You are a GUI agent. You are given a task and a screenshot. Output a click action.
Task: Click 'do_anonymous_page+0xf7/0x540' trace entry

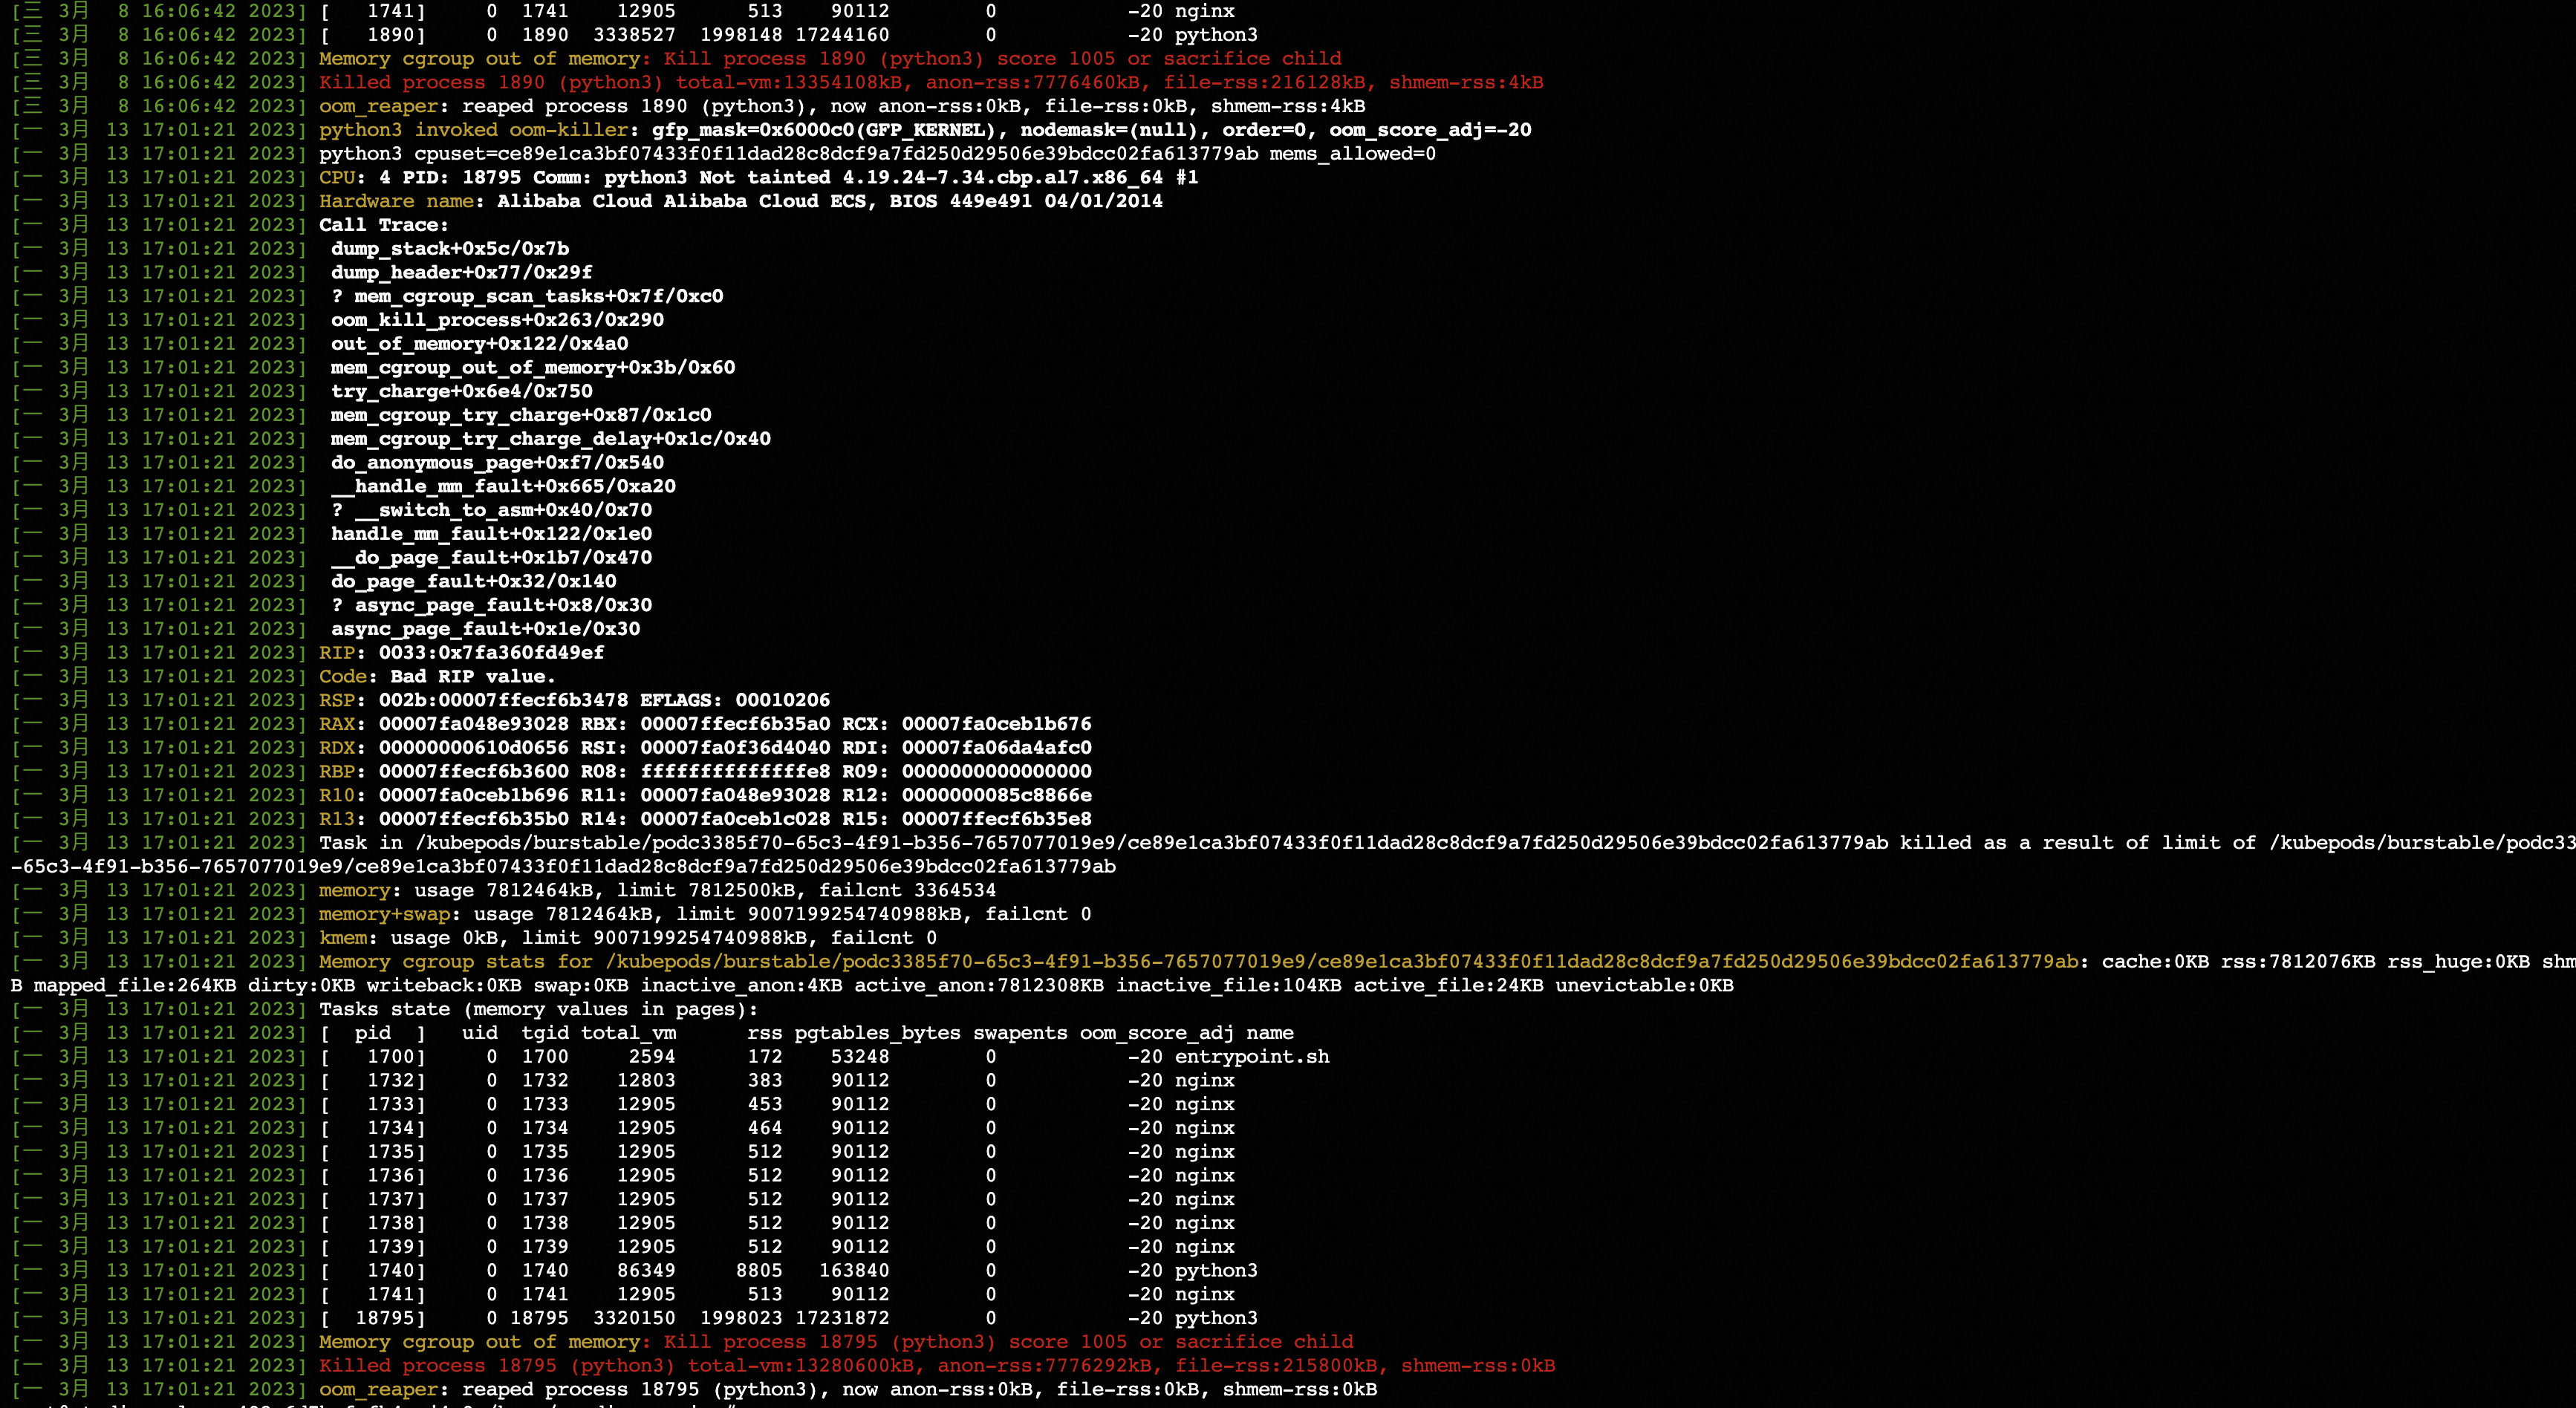(x=497, y=463)
